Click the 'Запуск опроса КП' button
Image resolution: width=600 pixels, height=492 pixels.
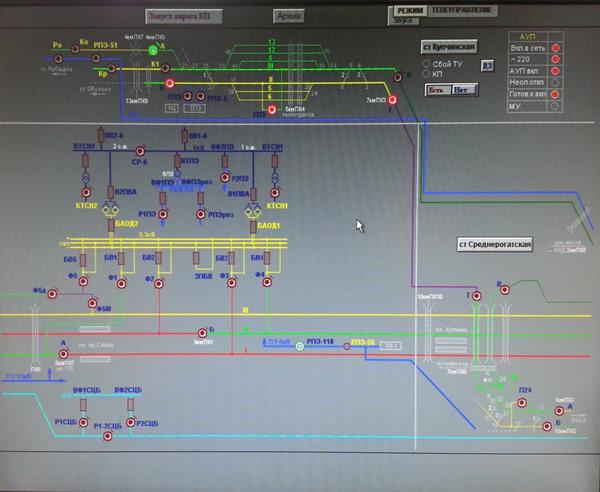point(184,16)
